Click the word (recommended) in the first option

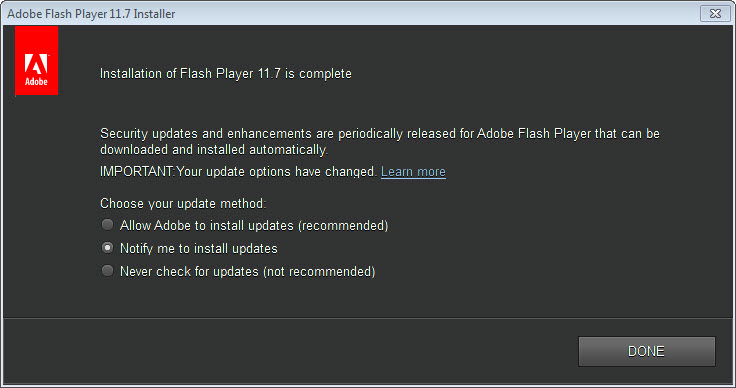[343, 226]
